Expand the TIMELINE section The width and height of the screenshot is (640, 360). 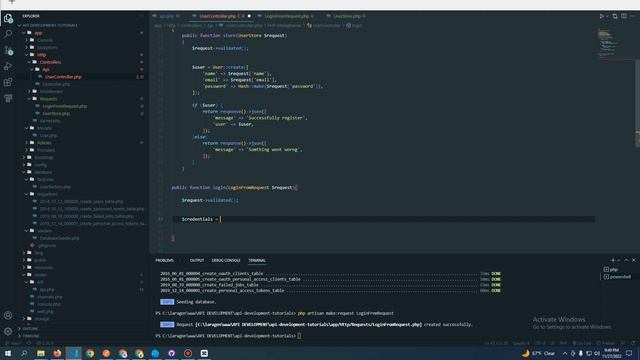click(x=31, y=336)
